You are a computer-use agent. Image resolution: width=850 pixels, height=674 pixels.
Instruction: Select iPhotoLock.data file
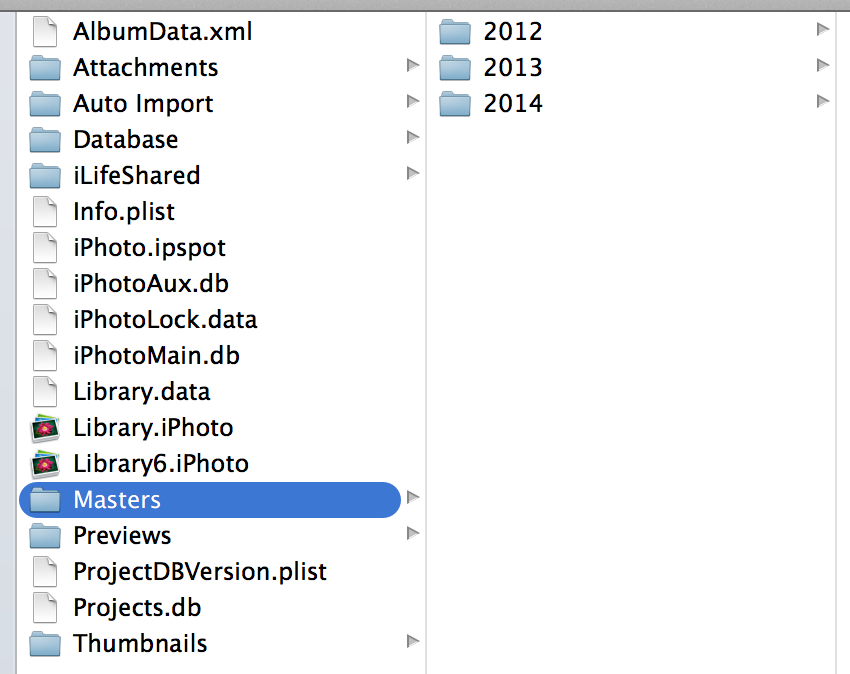165,320
